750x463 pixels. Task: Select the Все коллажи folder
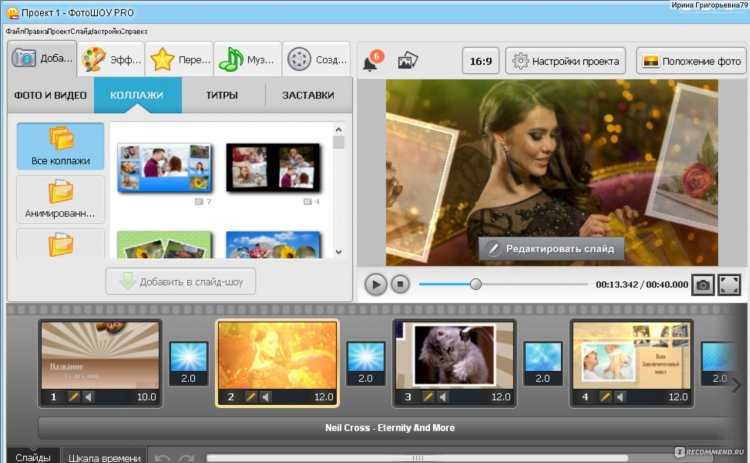pyautogui.click(x=60, y=146)
